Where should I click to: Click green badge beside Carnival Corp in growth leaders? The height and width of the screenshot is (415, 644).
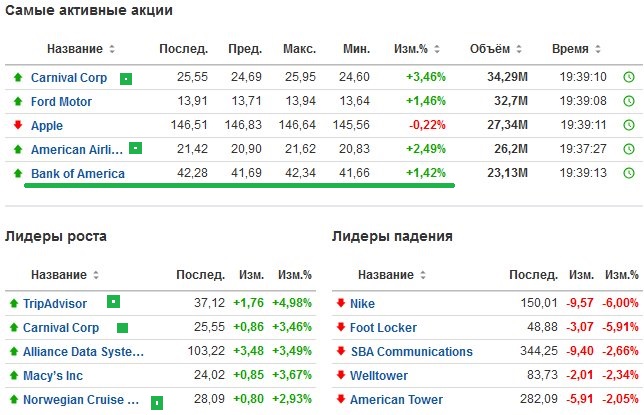coord(122,328)
